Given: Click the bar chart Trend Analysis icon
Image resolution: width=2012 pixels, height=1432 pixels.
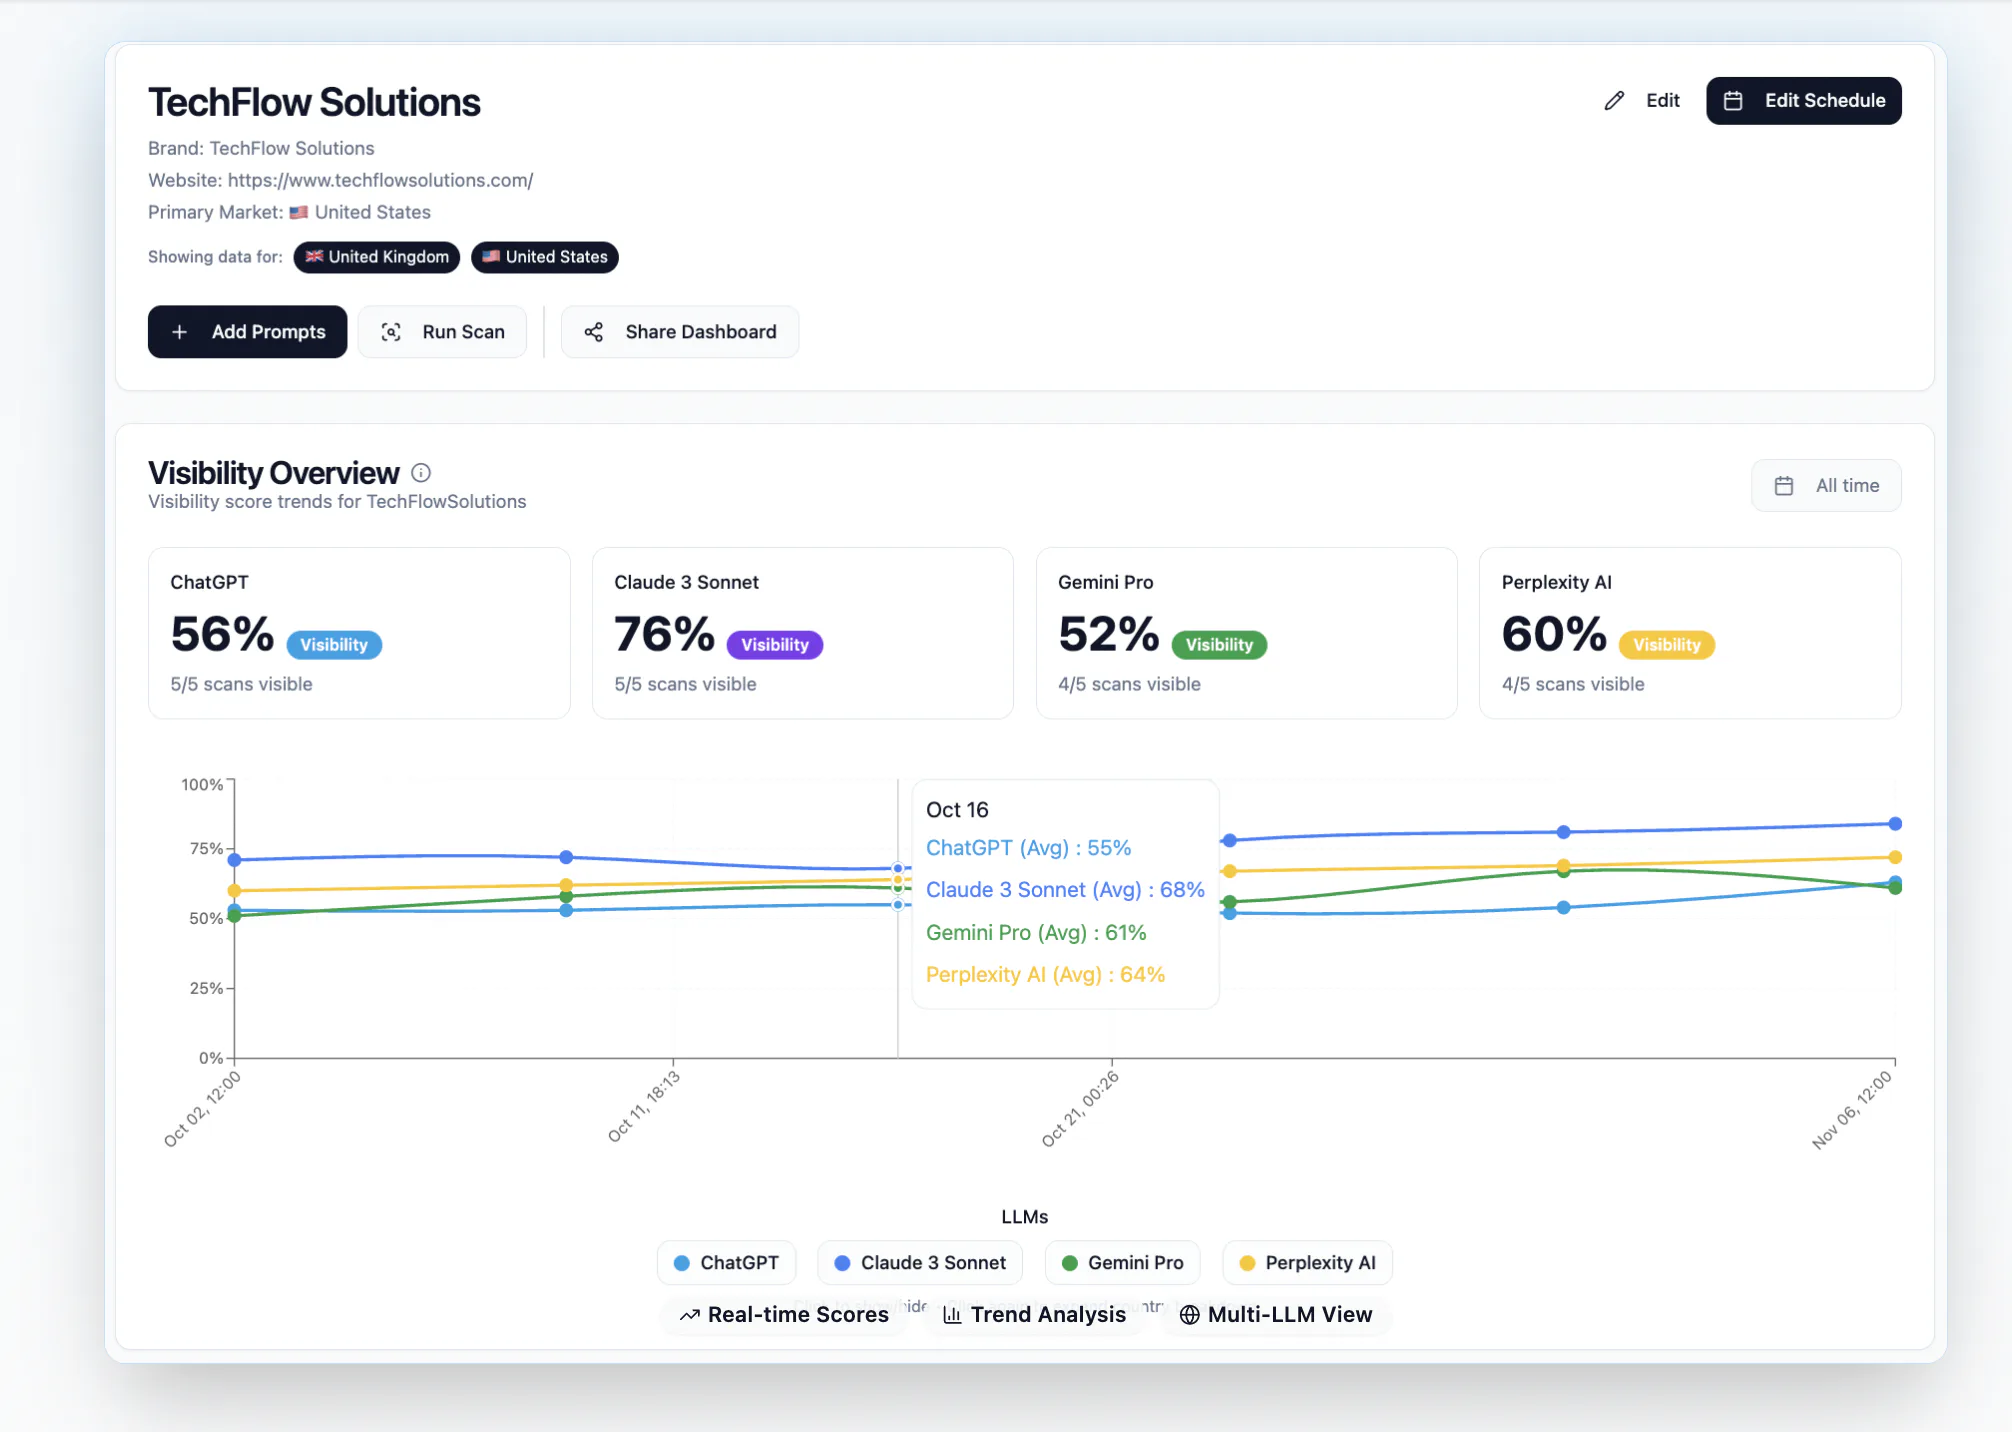Looking at the screenshot, I should coord(952,1315).
